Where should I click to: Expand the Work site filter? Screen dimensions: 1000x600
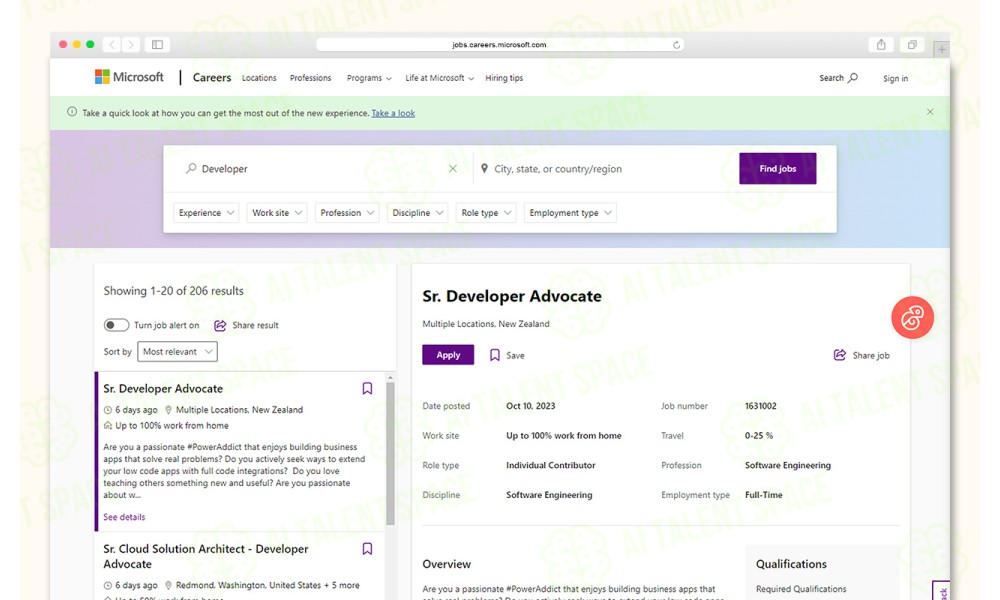pos(277,213)
